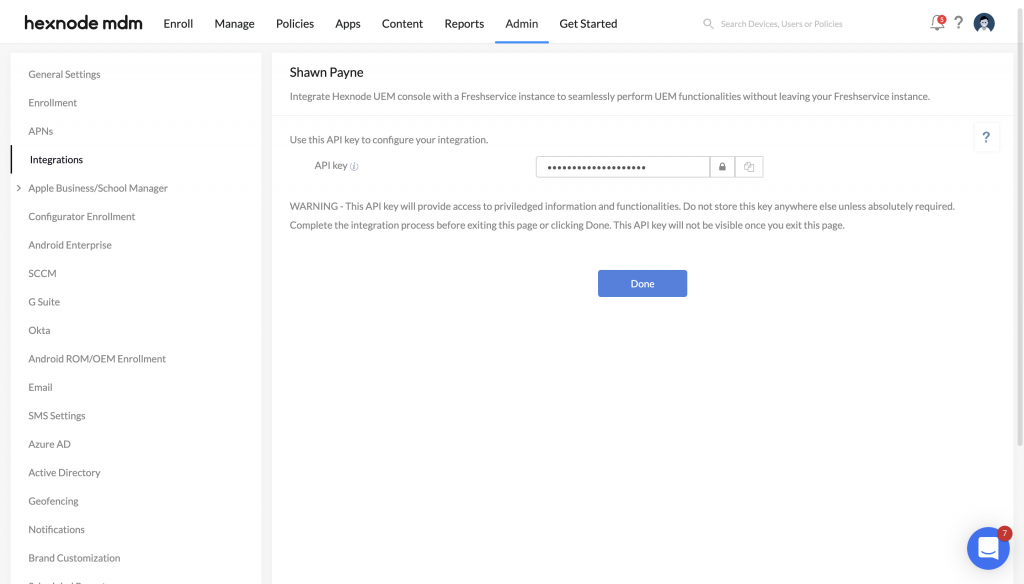Open the help question mark icon
The height and width of the screenshot is (584, 1024).
[x=958, y=23]
